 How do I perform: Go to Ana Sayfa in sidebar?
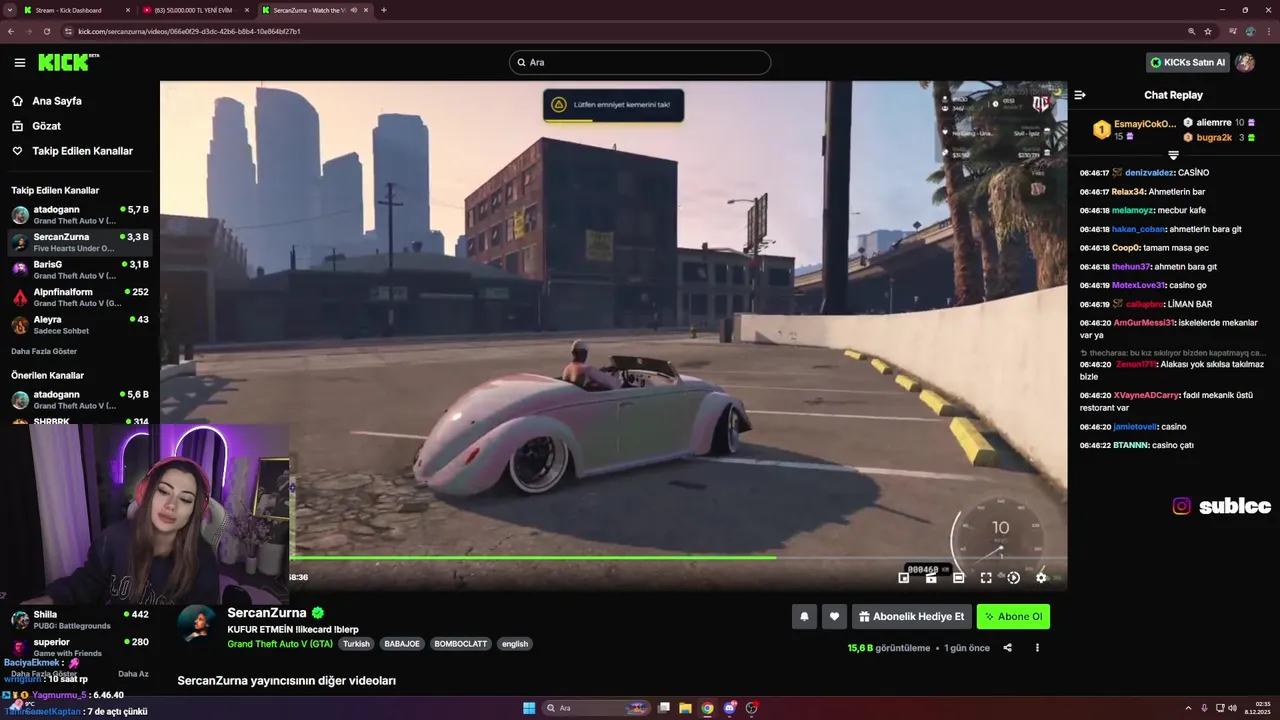(x=48, y=101)
